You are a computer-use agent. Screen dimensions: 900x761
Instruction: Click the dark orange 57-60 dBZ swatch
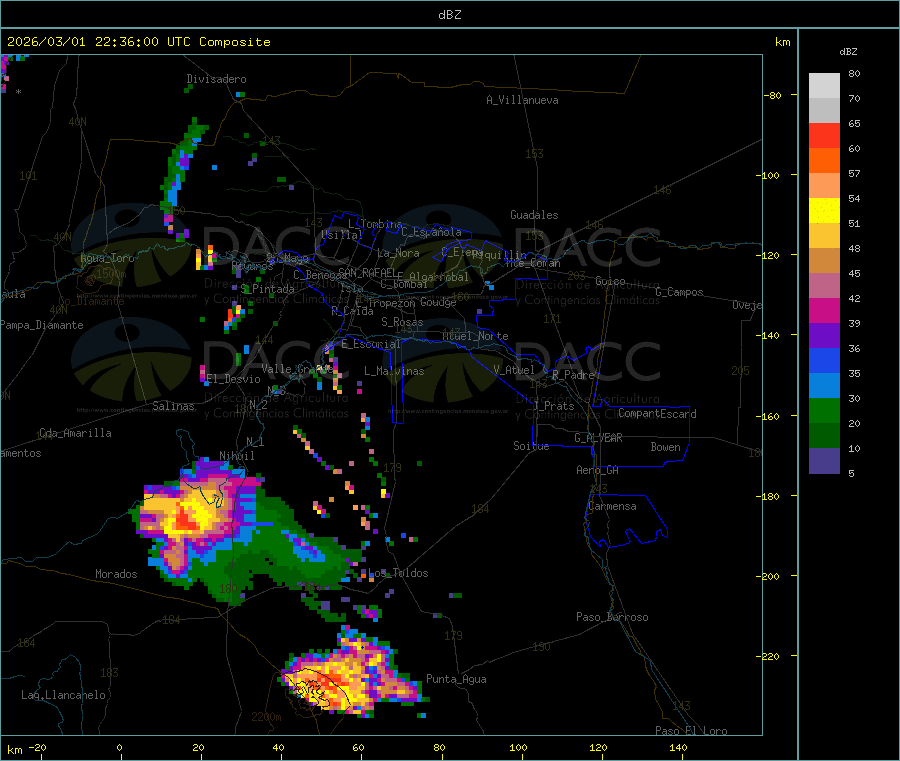[x=824, y=161]
